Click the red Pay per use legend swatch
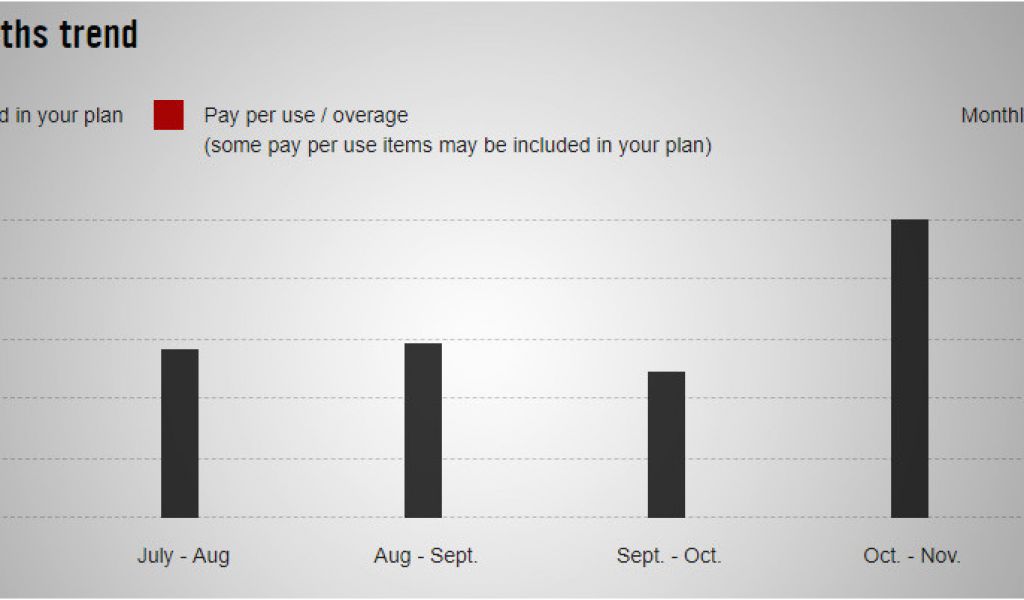 coord(168,115)
